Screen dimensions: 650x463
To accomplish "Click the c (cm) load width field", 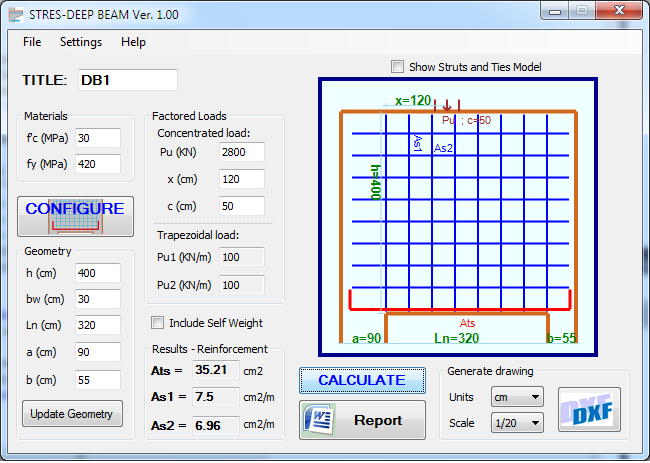I will click(x=242, y=206).
